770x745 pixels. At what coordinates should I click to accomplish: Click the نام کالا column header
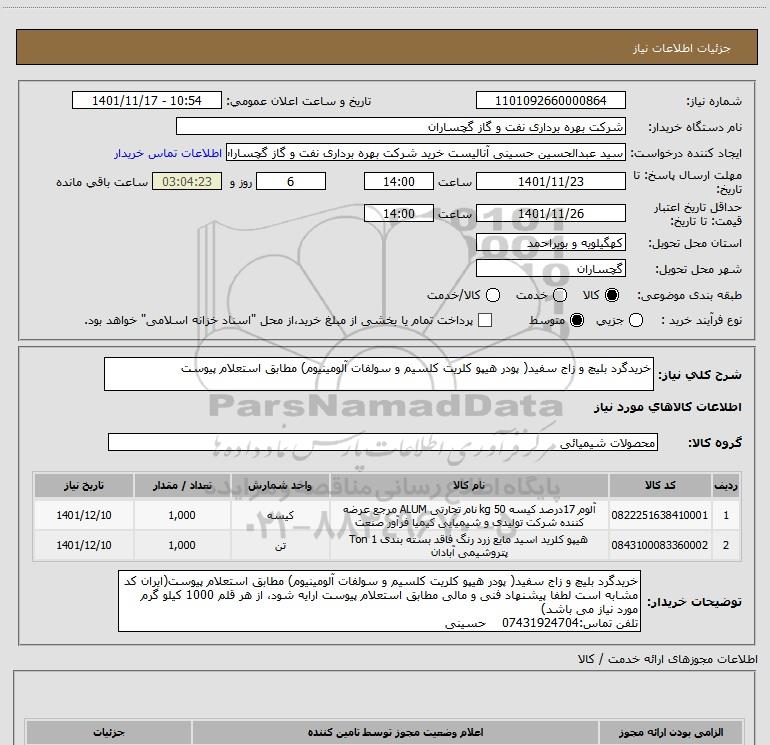[x=469, y=485]
